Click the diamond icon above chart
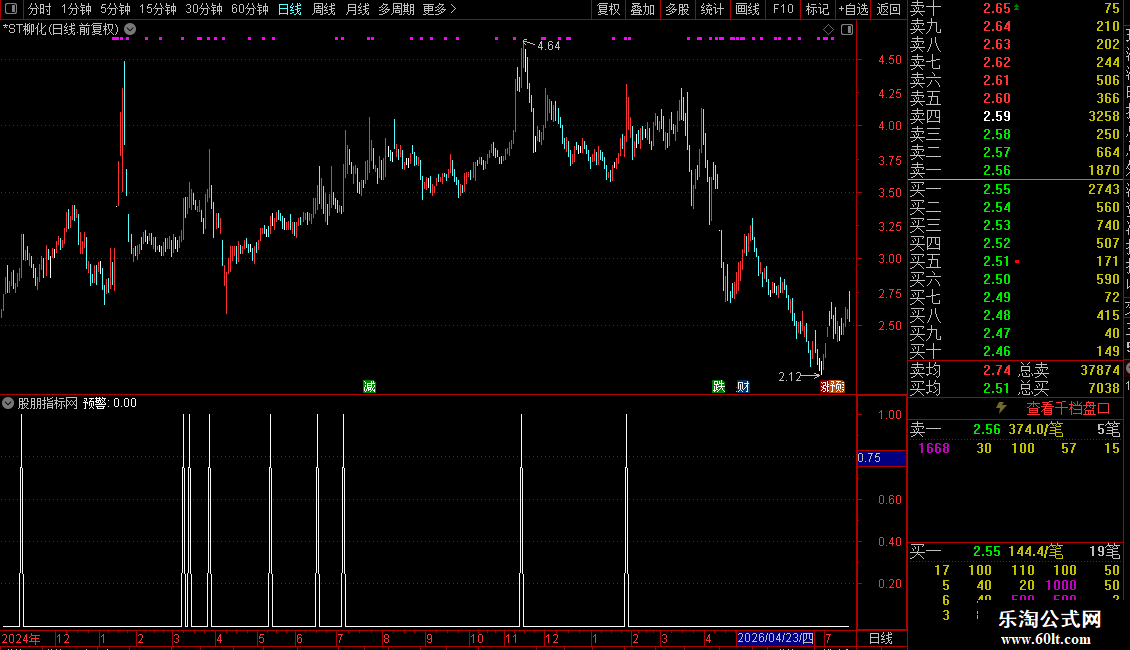The height and width of the screenshot is (650, 1130). pos(828,29)
